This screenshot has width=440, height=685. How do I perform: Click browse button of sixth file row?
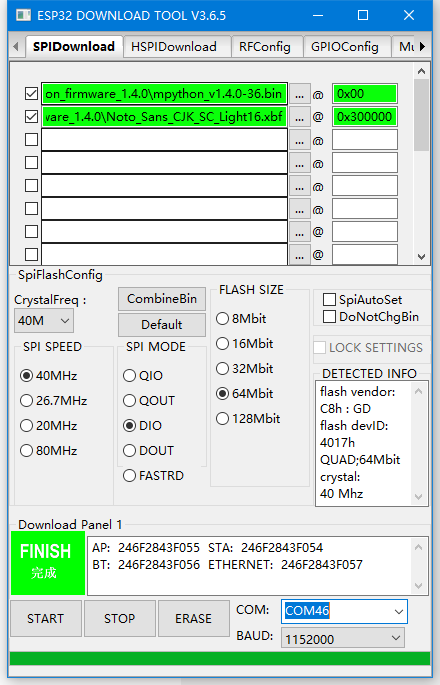(x=300, y=210)
